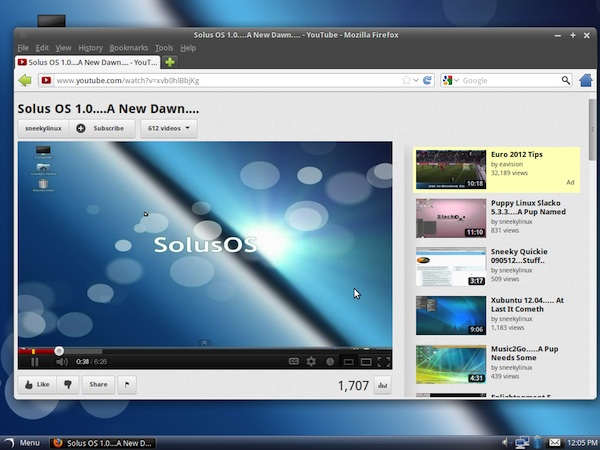Click the mail envelope tray icon
The width and height of the screenshot is (600, 450).
click(x=554, y=443)
